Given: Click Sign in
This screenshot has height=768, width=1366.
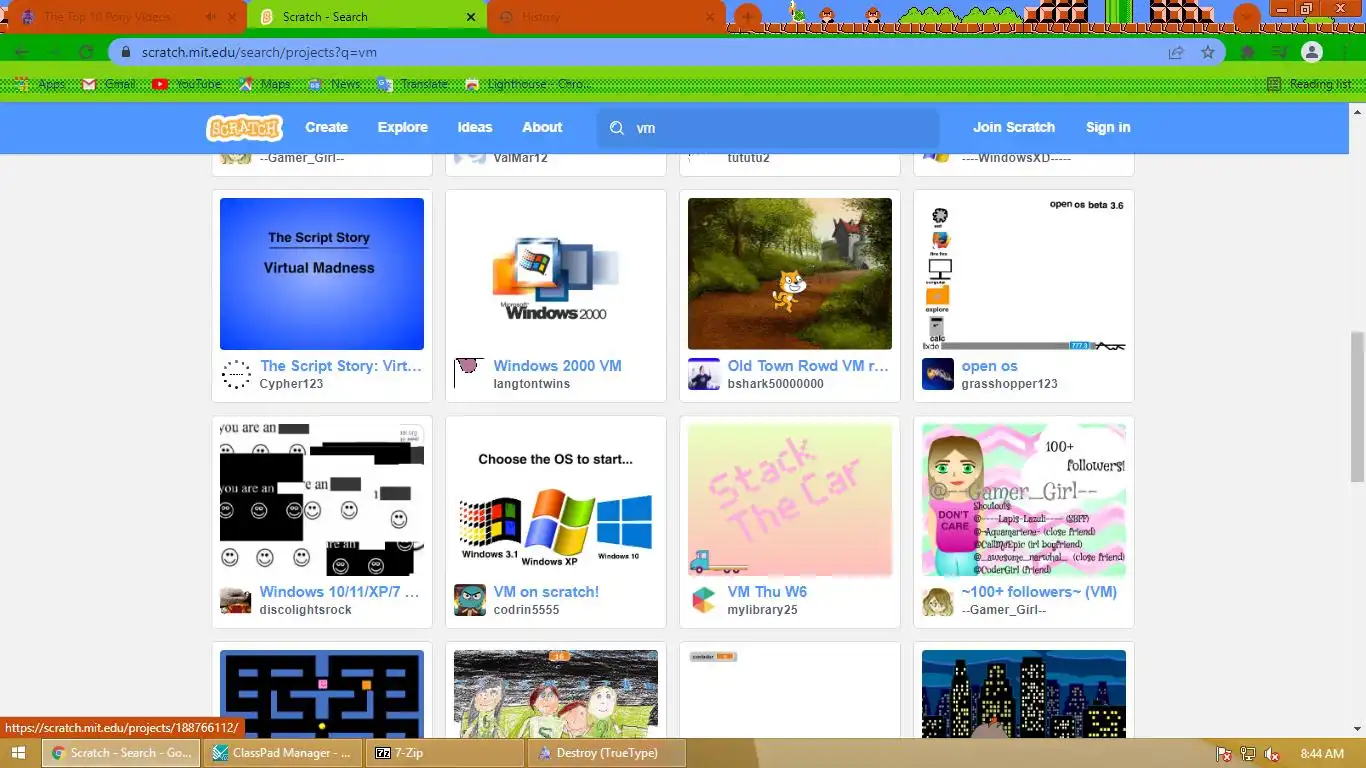Looking at the screenshot, I should pyautogui.click(x=1108, y=127).
